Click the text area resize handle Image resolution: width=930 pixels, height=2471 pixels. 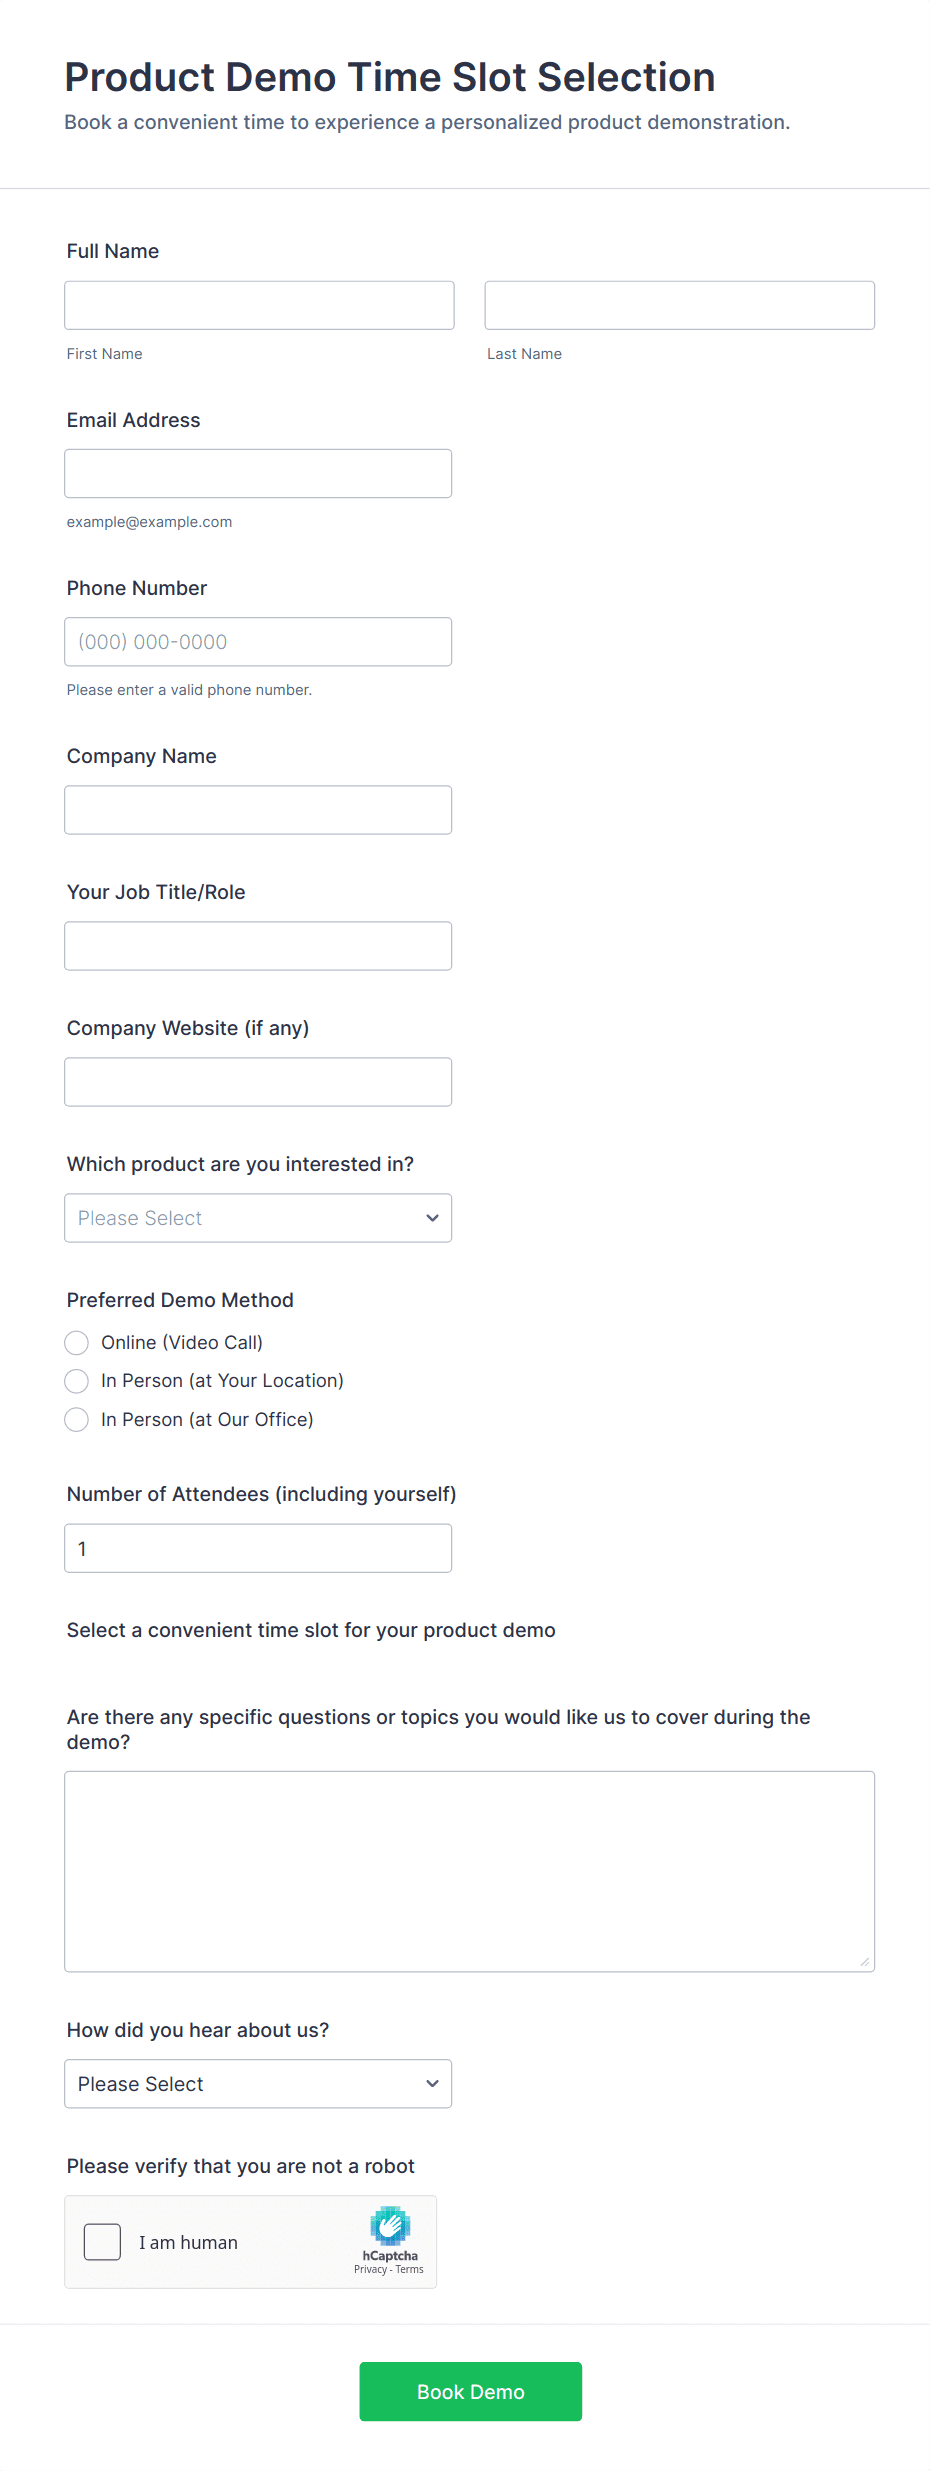coord(865,1962)
